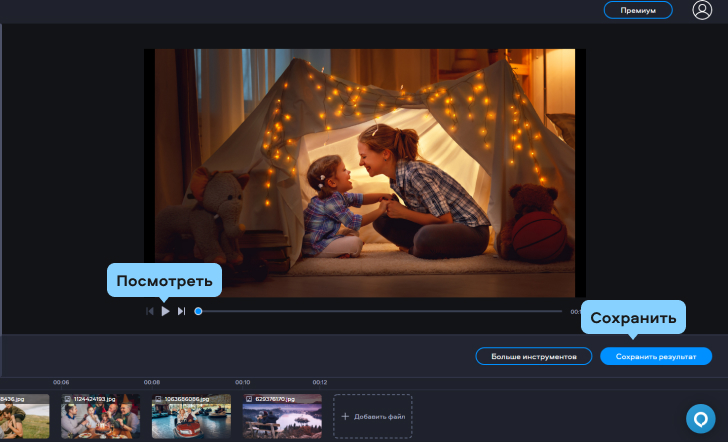
Task: Click the 00:06 timeline marker
Action: click(61, 382)
